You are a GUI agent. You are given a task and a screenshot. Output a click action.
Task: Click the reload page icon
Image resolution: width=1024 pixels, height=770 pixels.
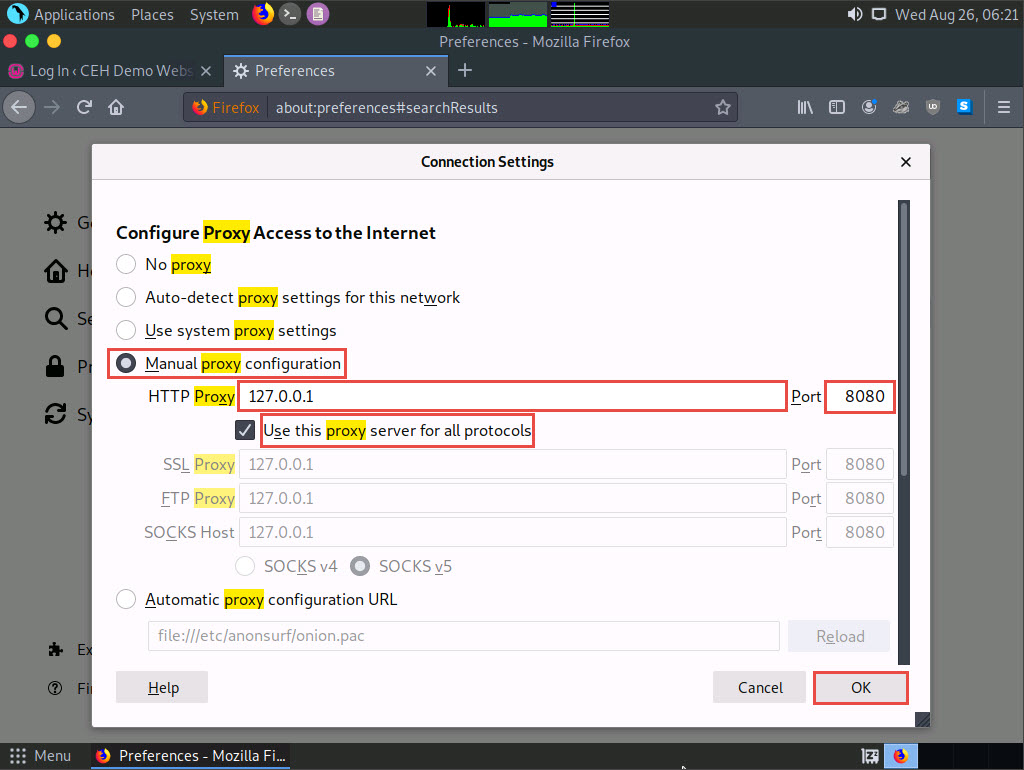click(85, 107)
